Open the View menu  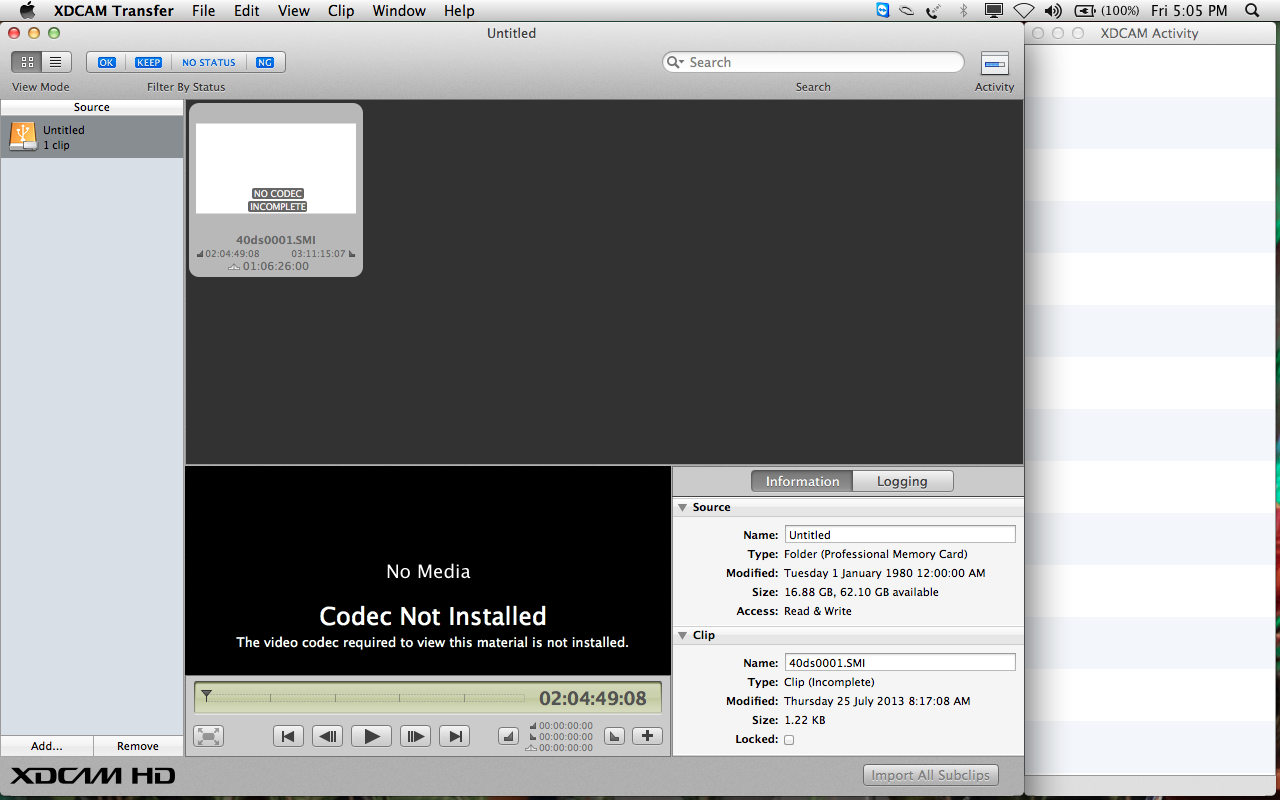tap(293, 11)
